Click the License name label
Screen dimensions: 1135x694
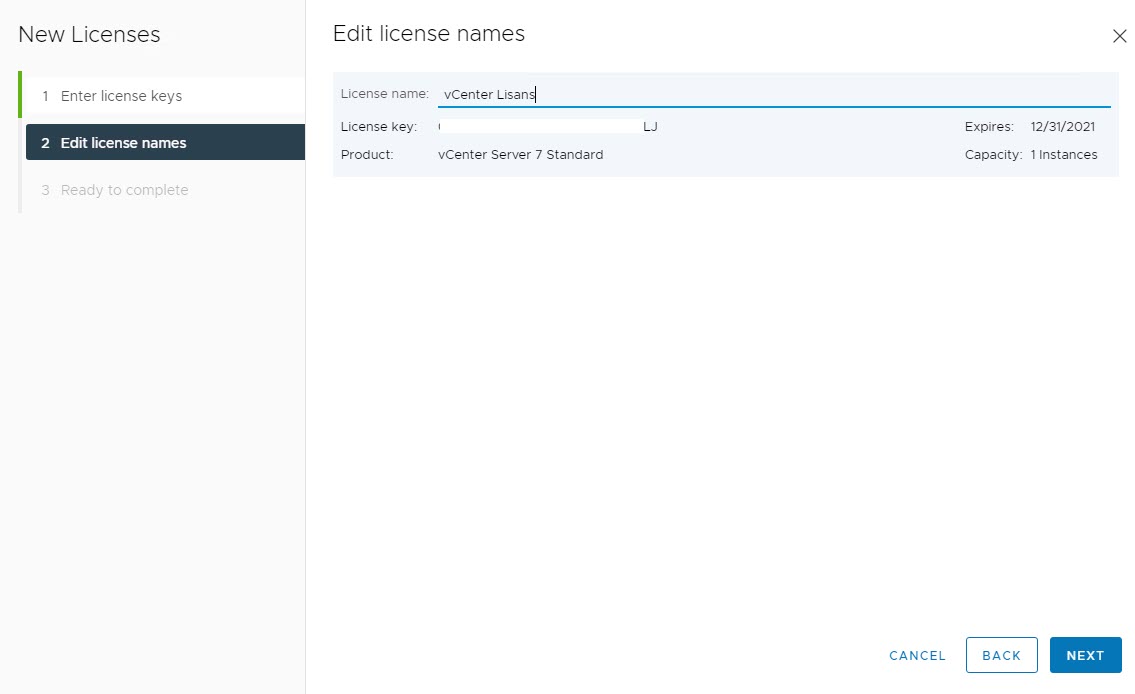point(384,94)
